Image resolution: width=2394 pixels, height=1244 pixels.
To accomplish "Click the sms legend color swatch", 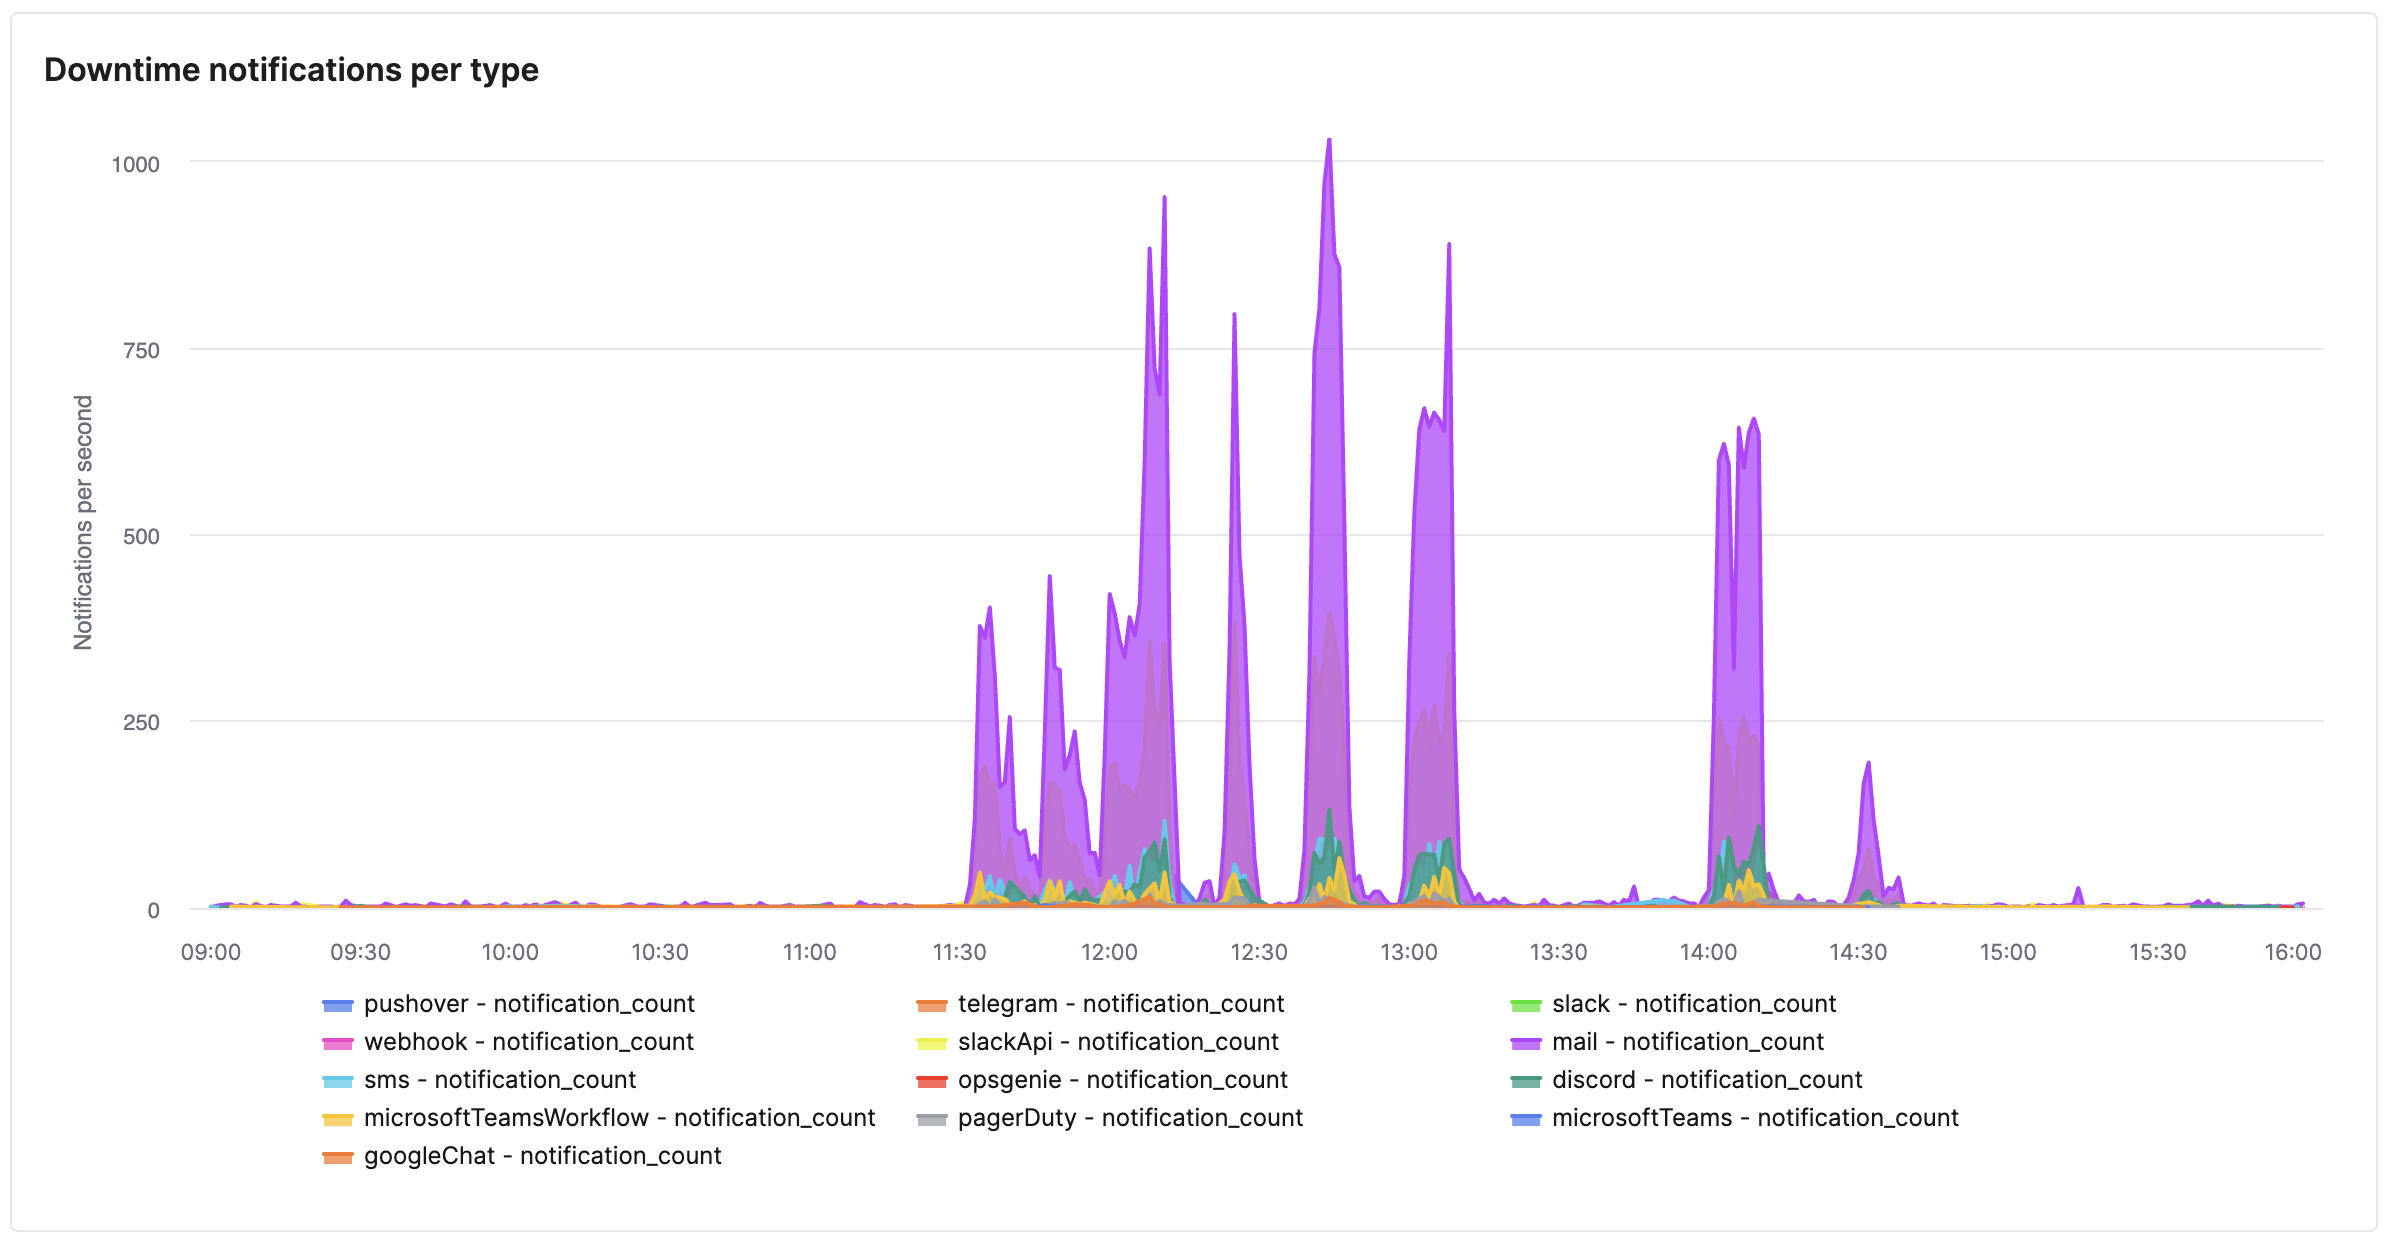I will pos(338,1081).
